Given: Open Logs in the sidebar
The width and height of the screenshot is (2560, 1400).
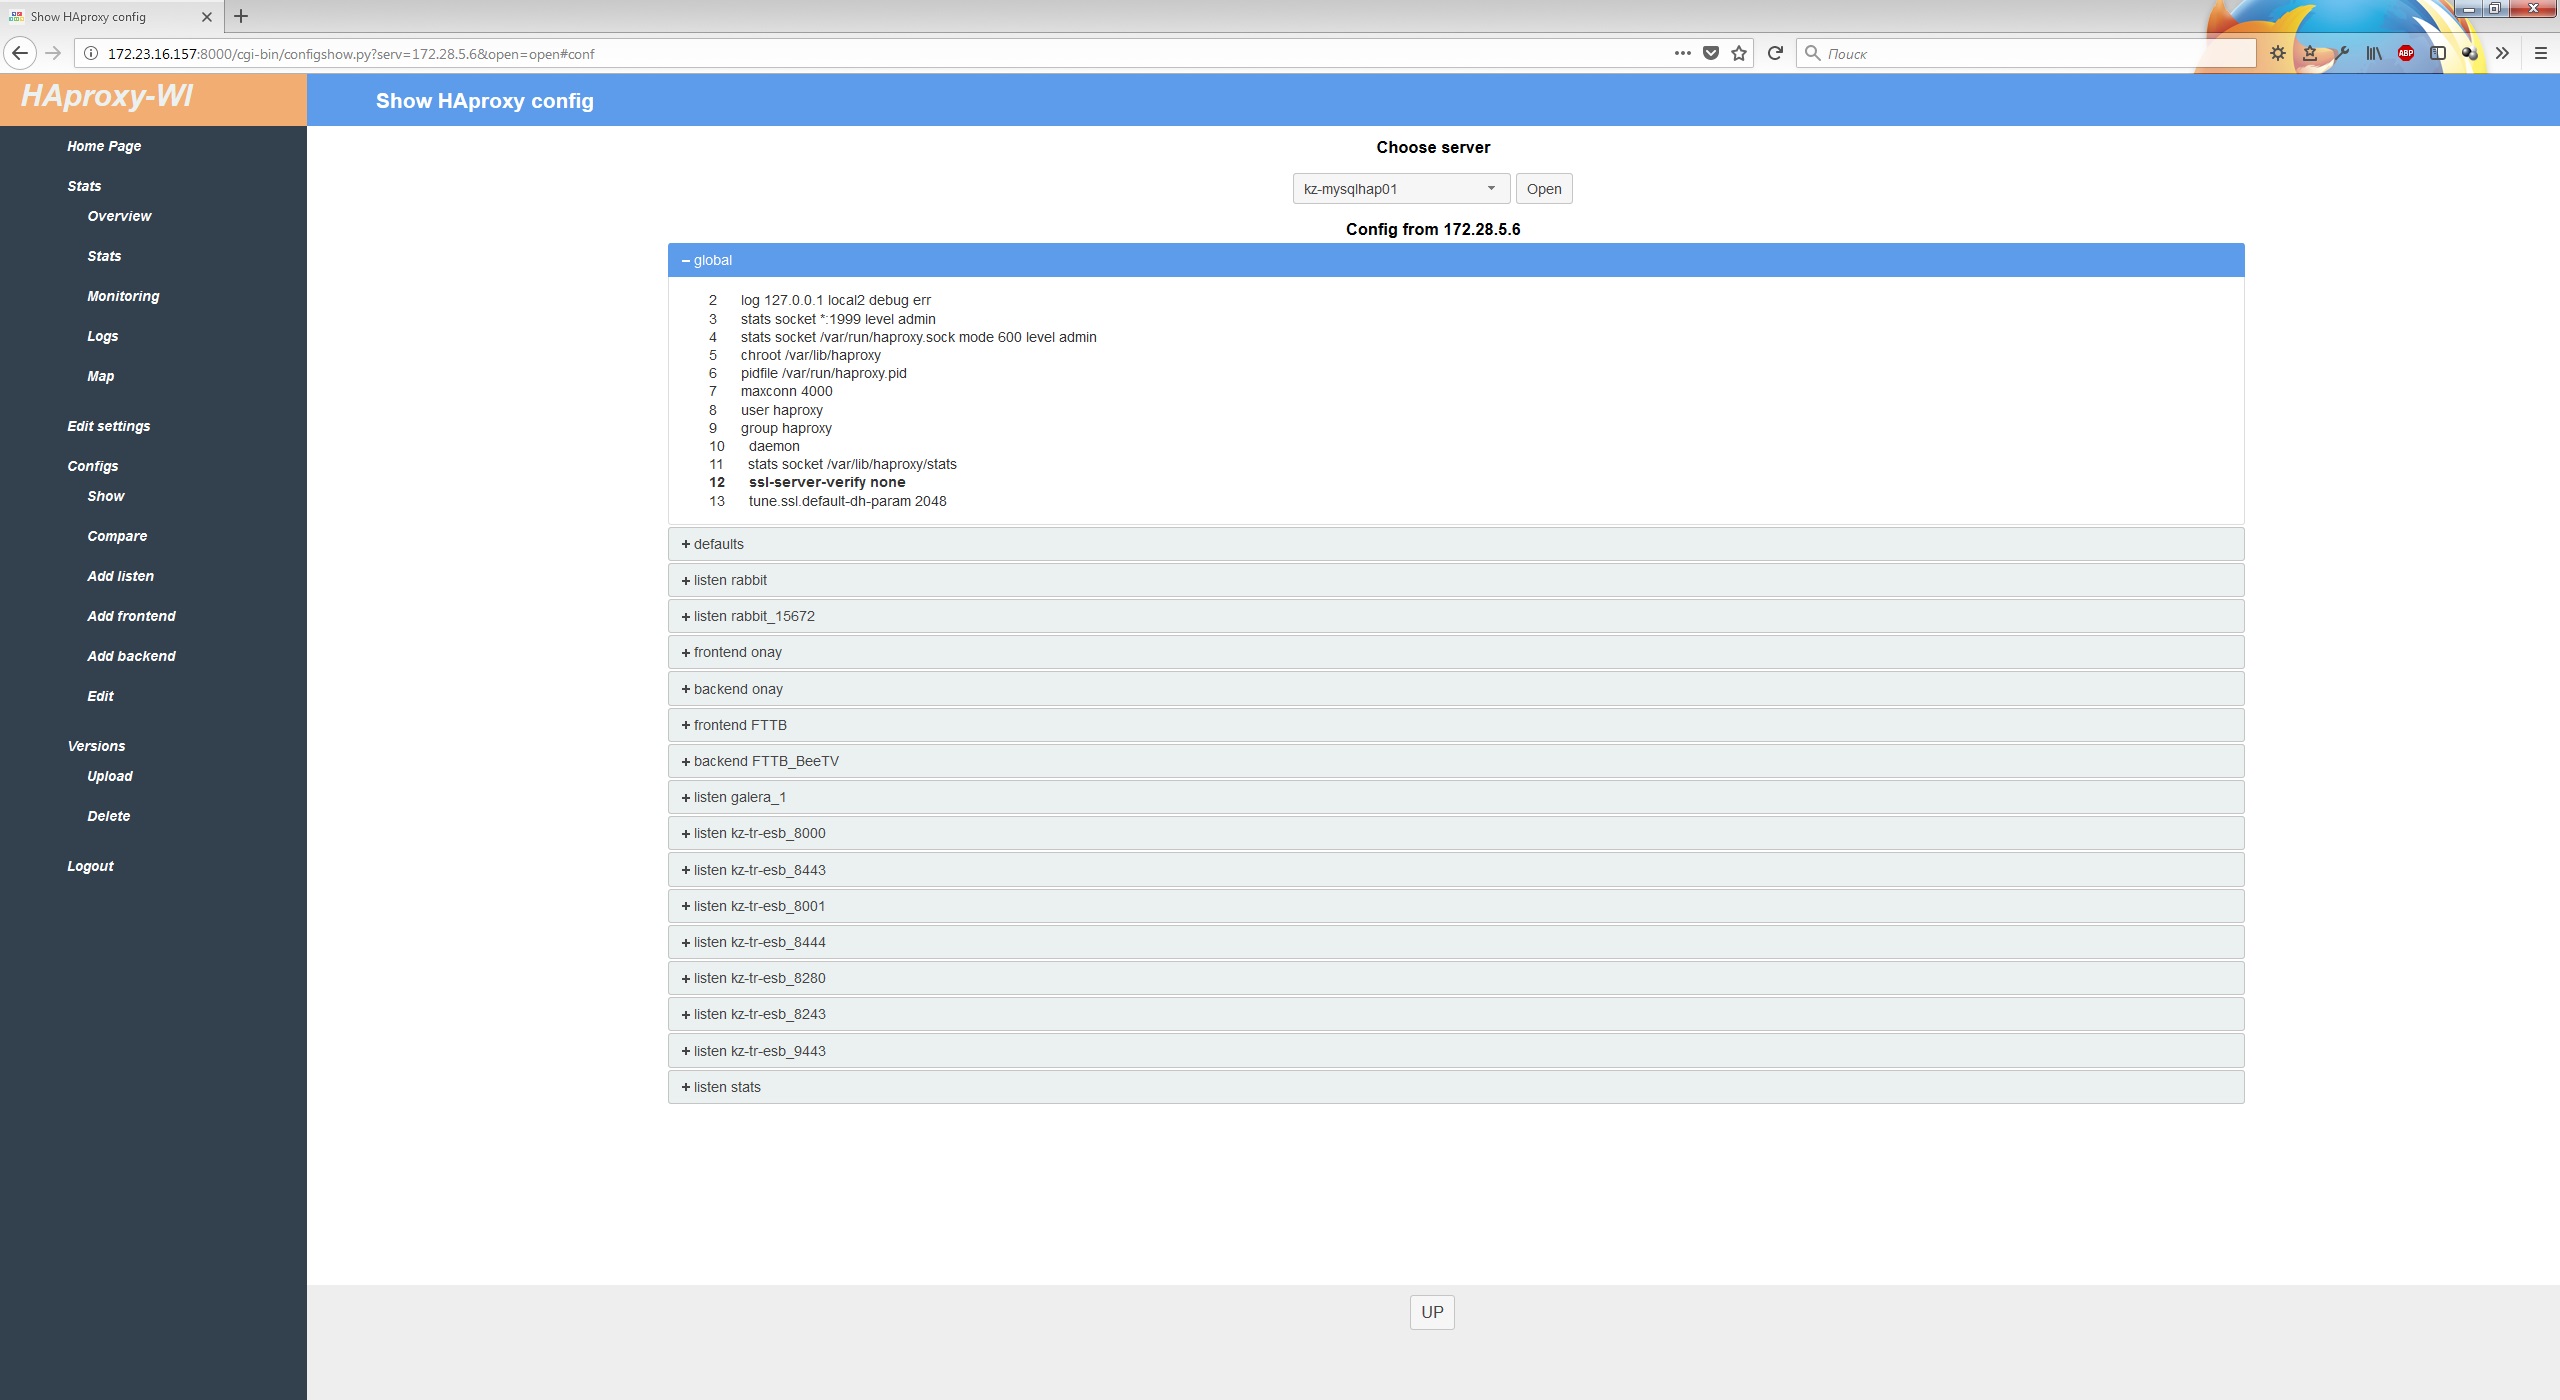Looking at the screenshot, I should [102, 336].
